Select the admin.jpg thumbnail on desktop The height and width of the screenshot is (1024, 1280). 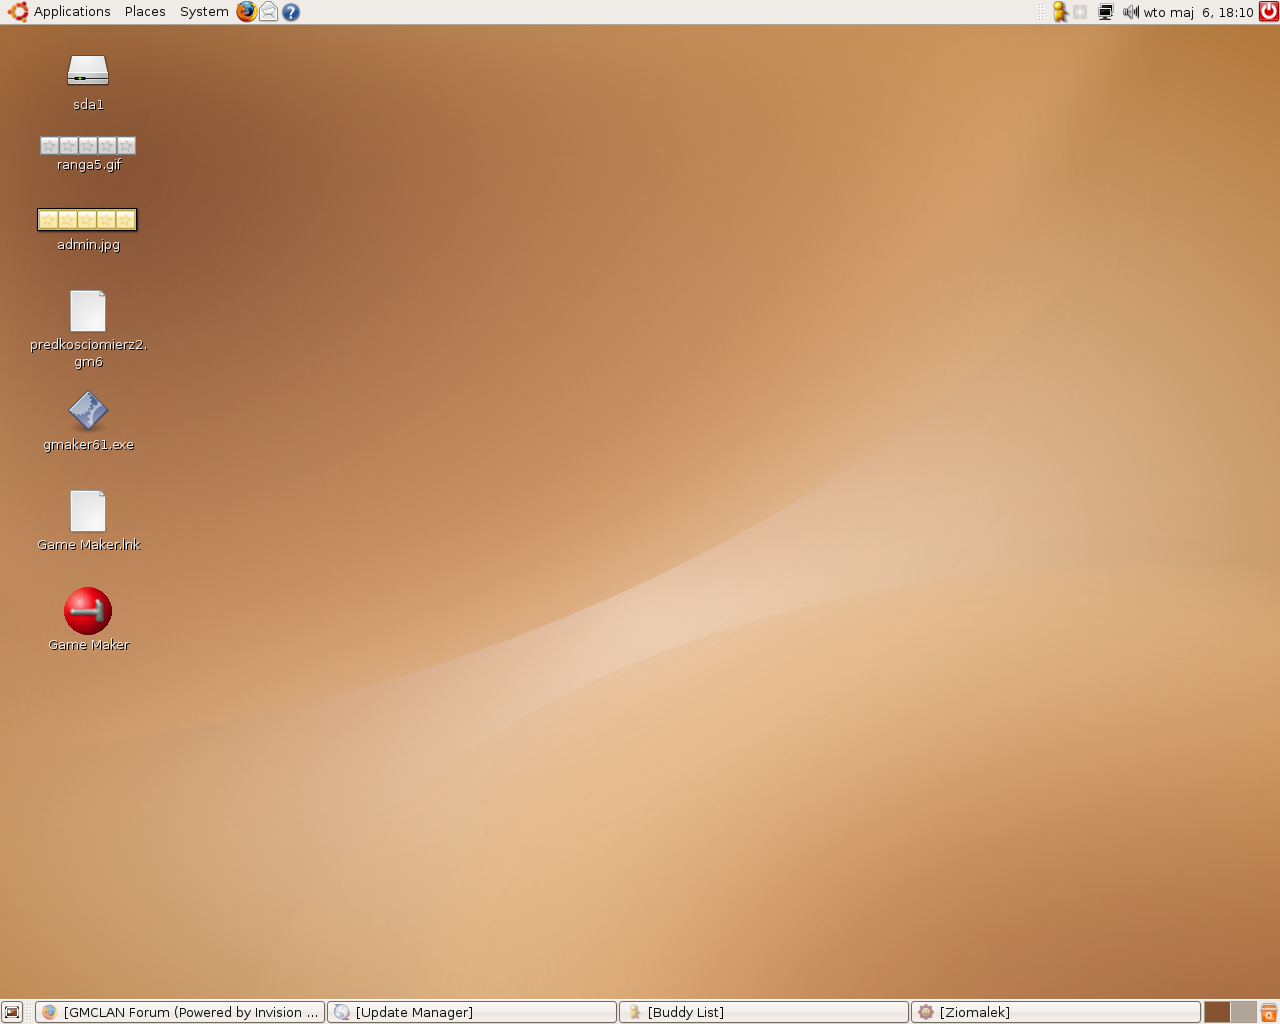(87, 219)
